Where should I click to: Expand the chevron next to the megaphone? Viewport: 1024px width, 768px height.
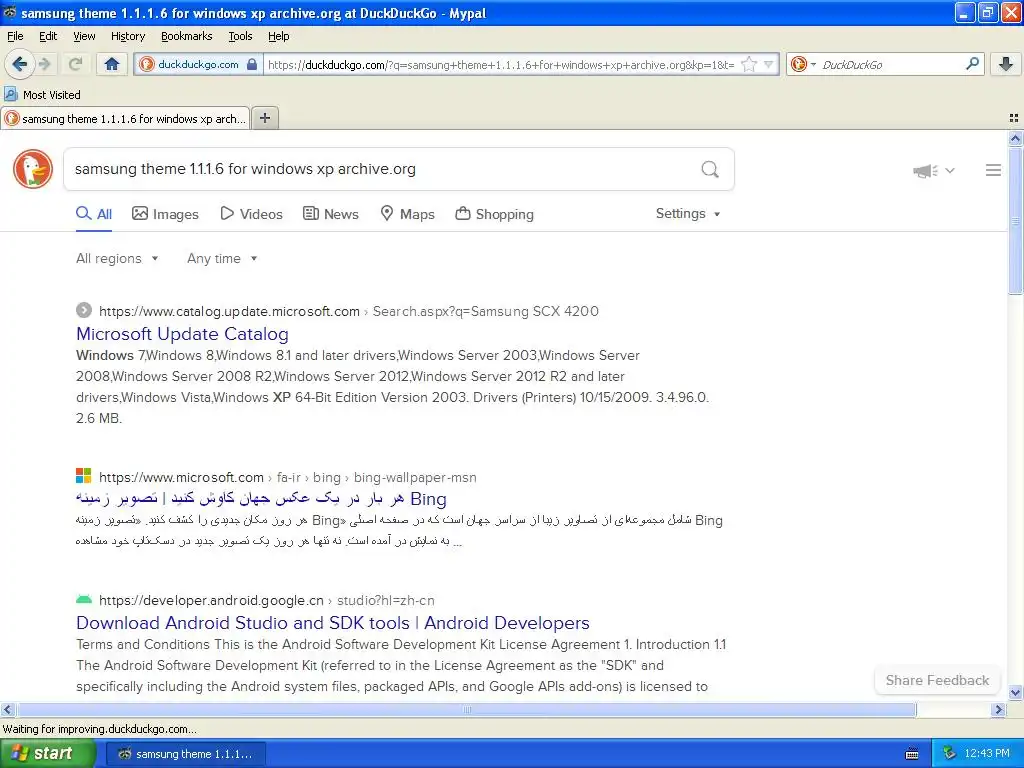[x=950, y=170]
